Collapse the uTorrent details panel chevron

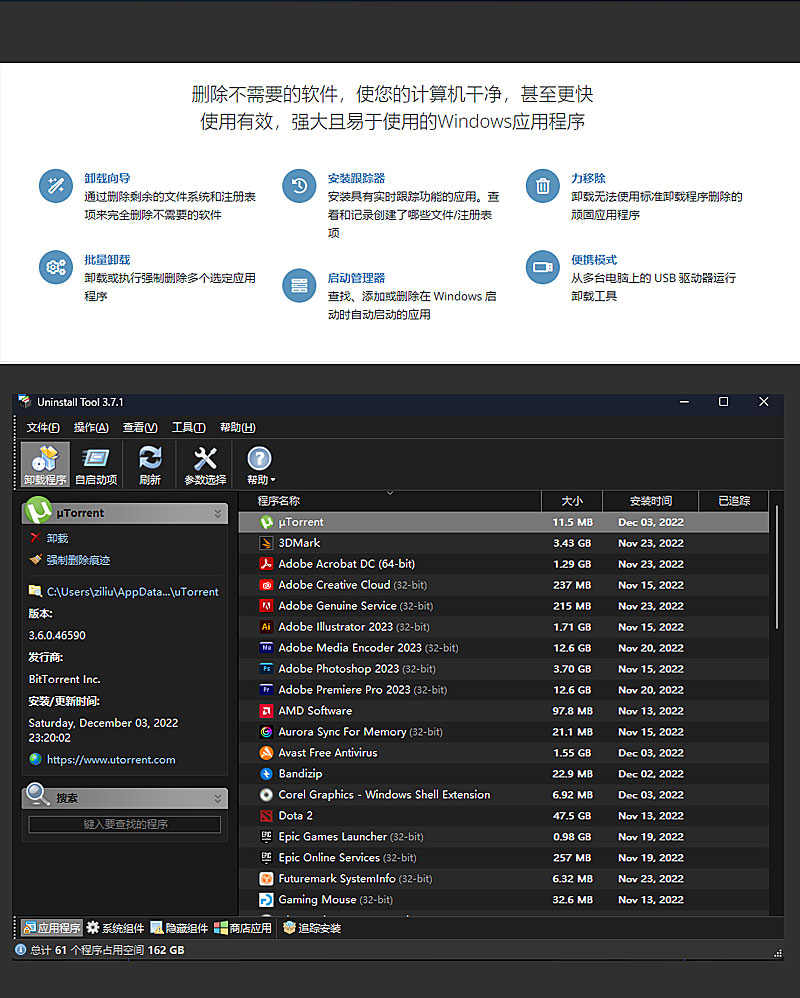click(218, 513)
